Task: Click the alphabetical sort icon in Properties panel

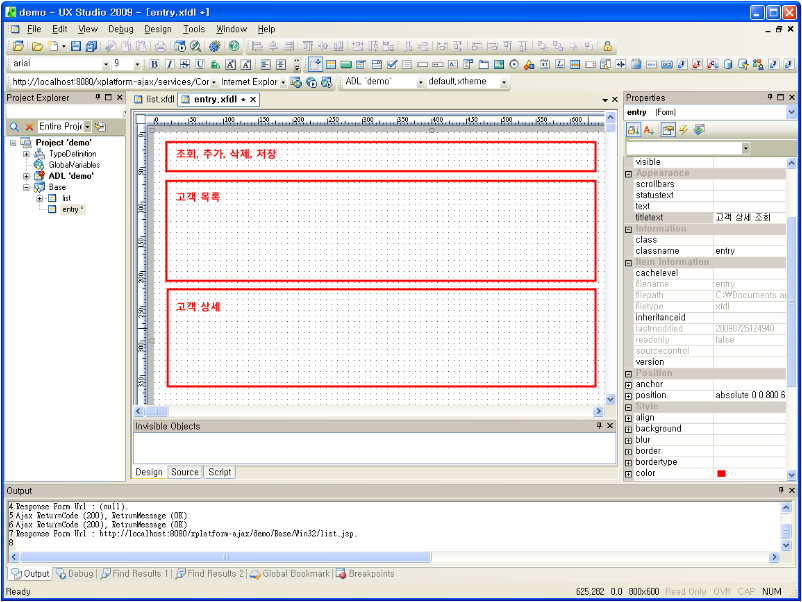Action: point(648,129)
